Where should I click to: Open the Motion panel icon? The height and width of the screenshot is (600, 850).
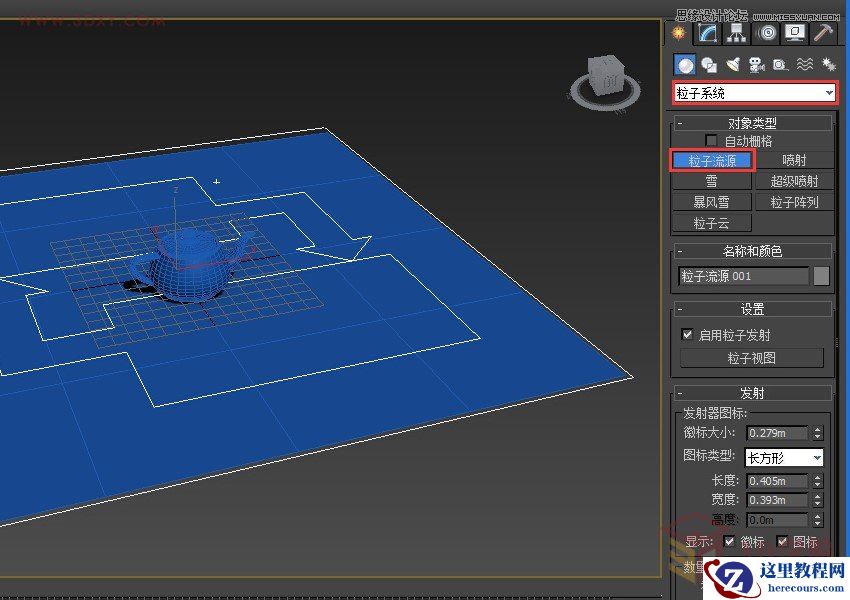point(766,33)
